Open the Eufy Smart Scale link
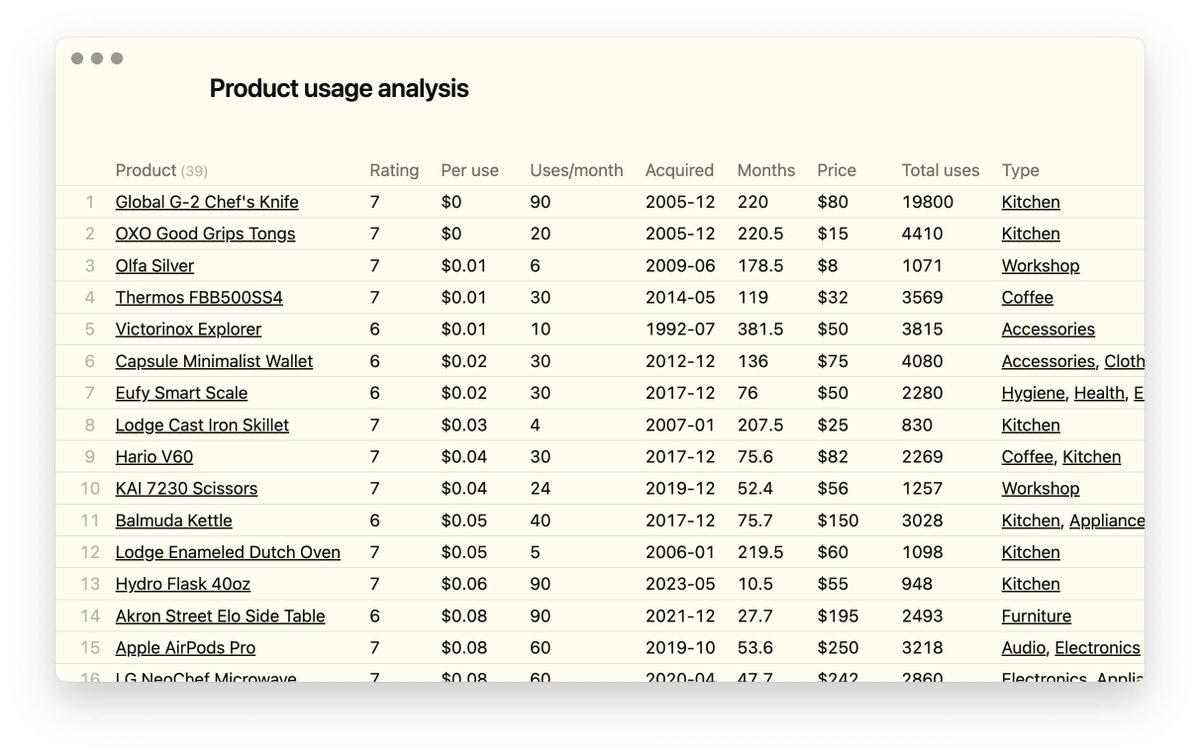Screen dimensions: 1200x755 click(x=182, y=394)
